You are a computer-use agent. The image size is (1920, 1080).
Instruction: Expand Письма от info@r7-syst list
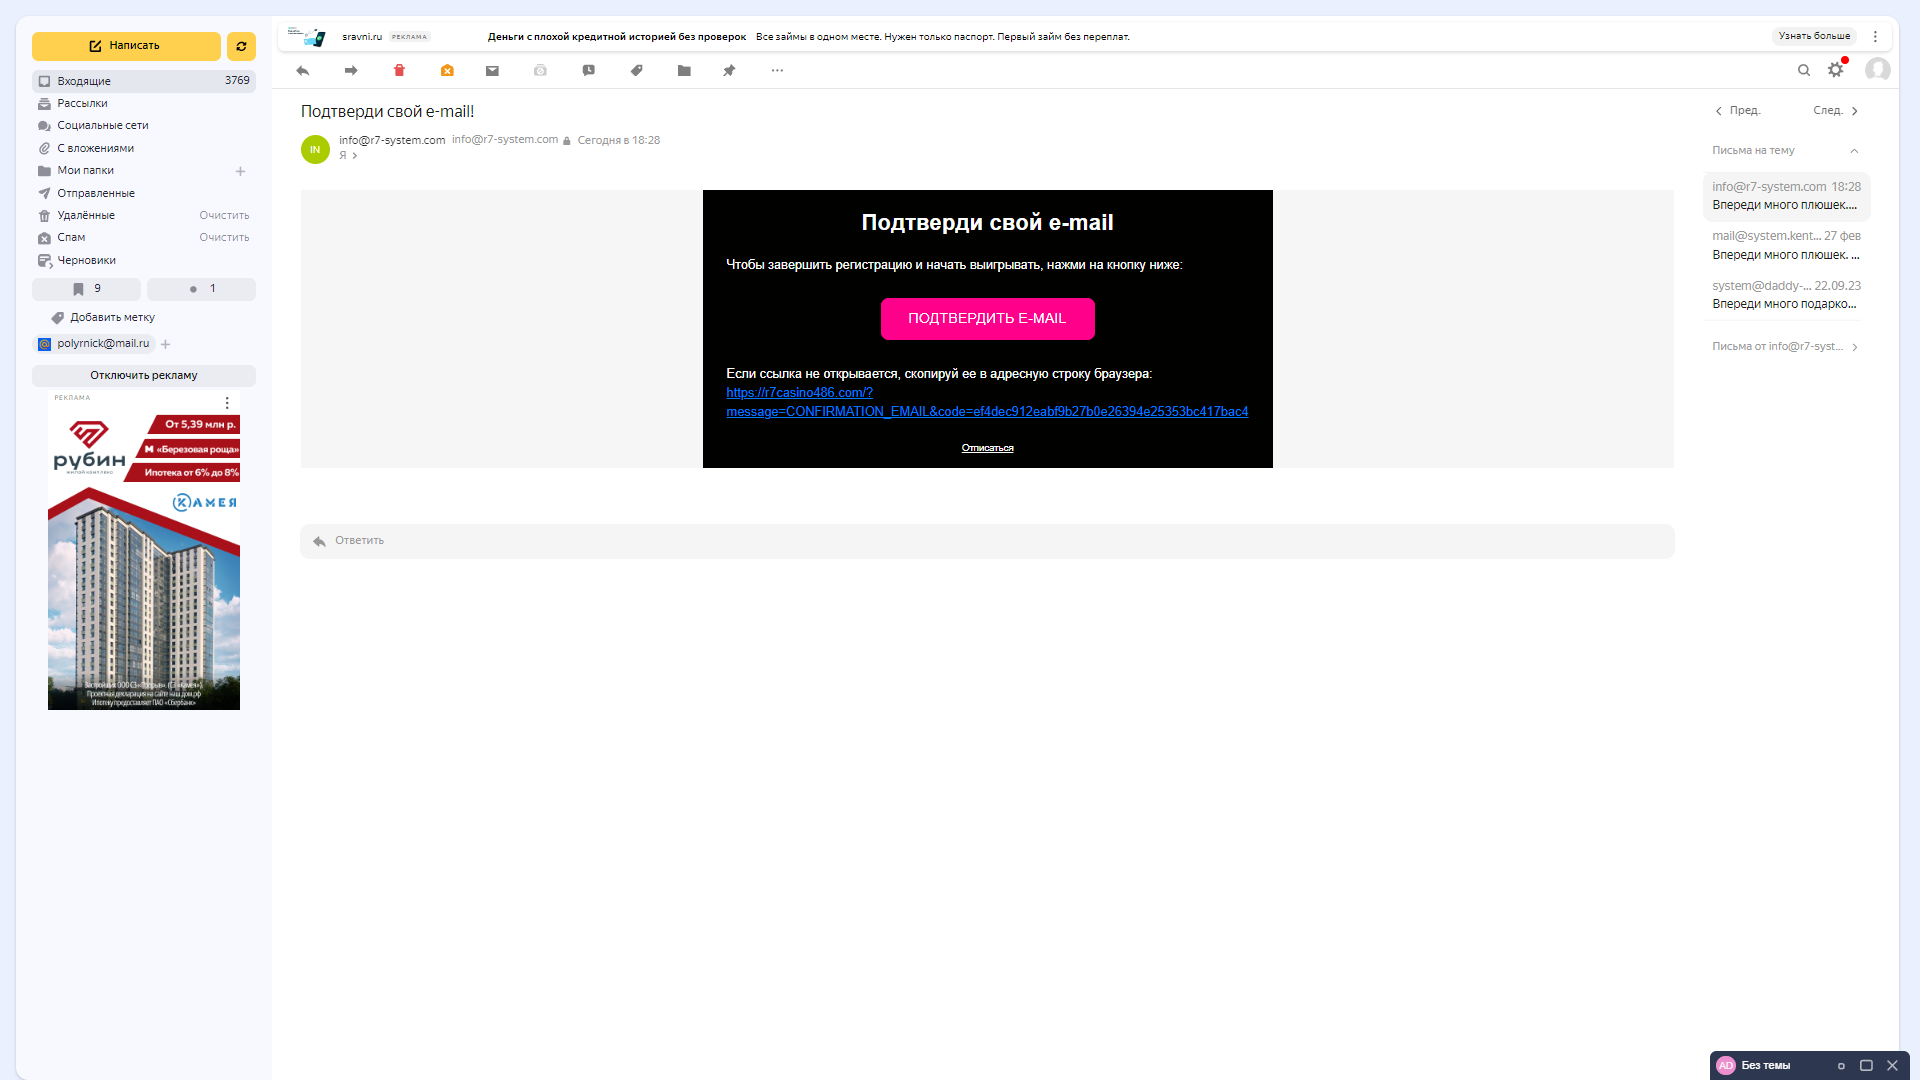[x=1854, y=347]
